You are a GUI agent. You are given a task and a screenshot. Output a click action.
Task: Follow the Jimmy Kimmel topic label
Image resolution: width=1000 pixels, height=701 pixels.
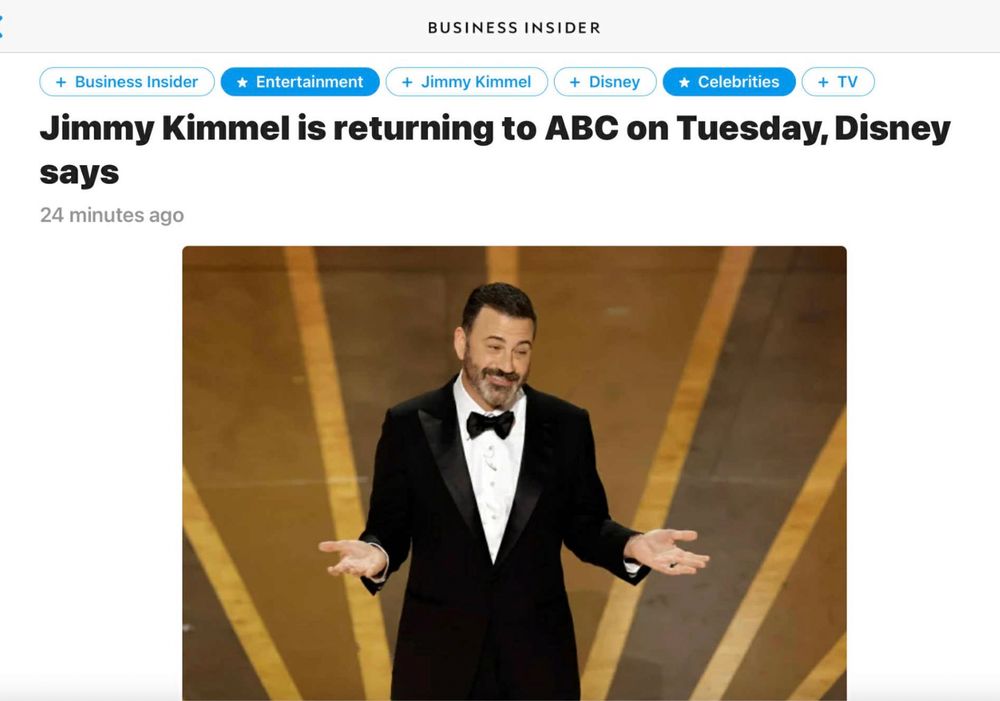point(476,82)
